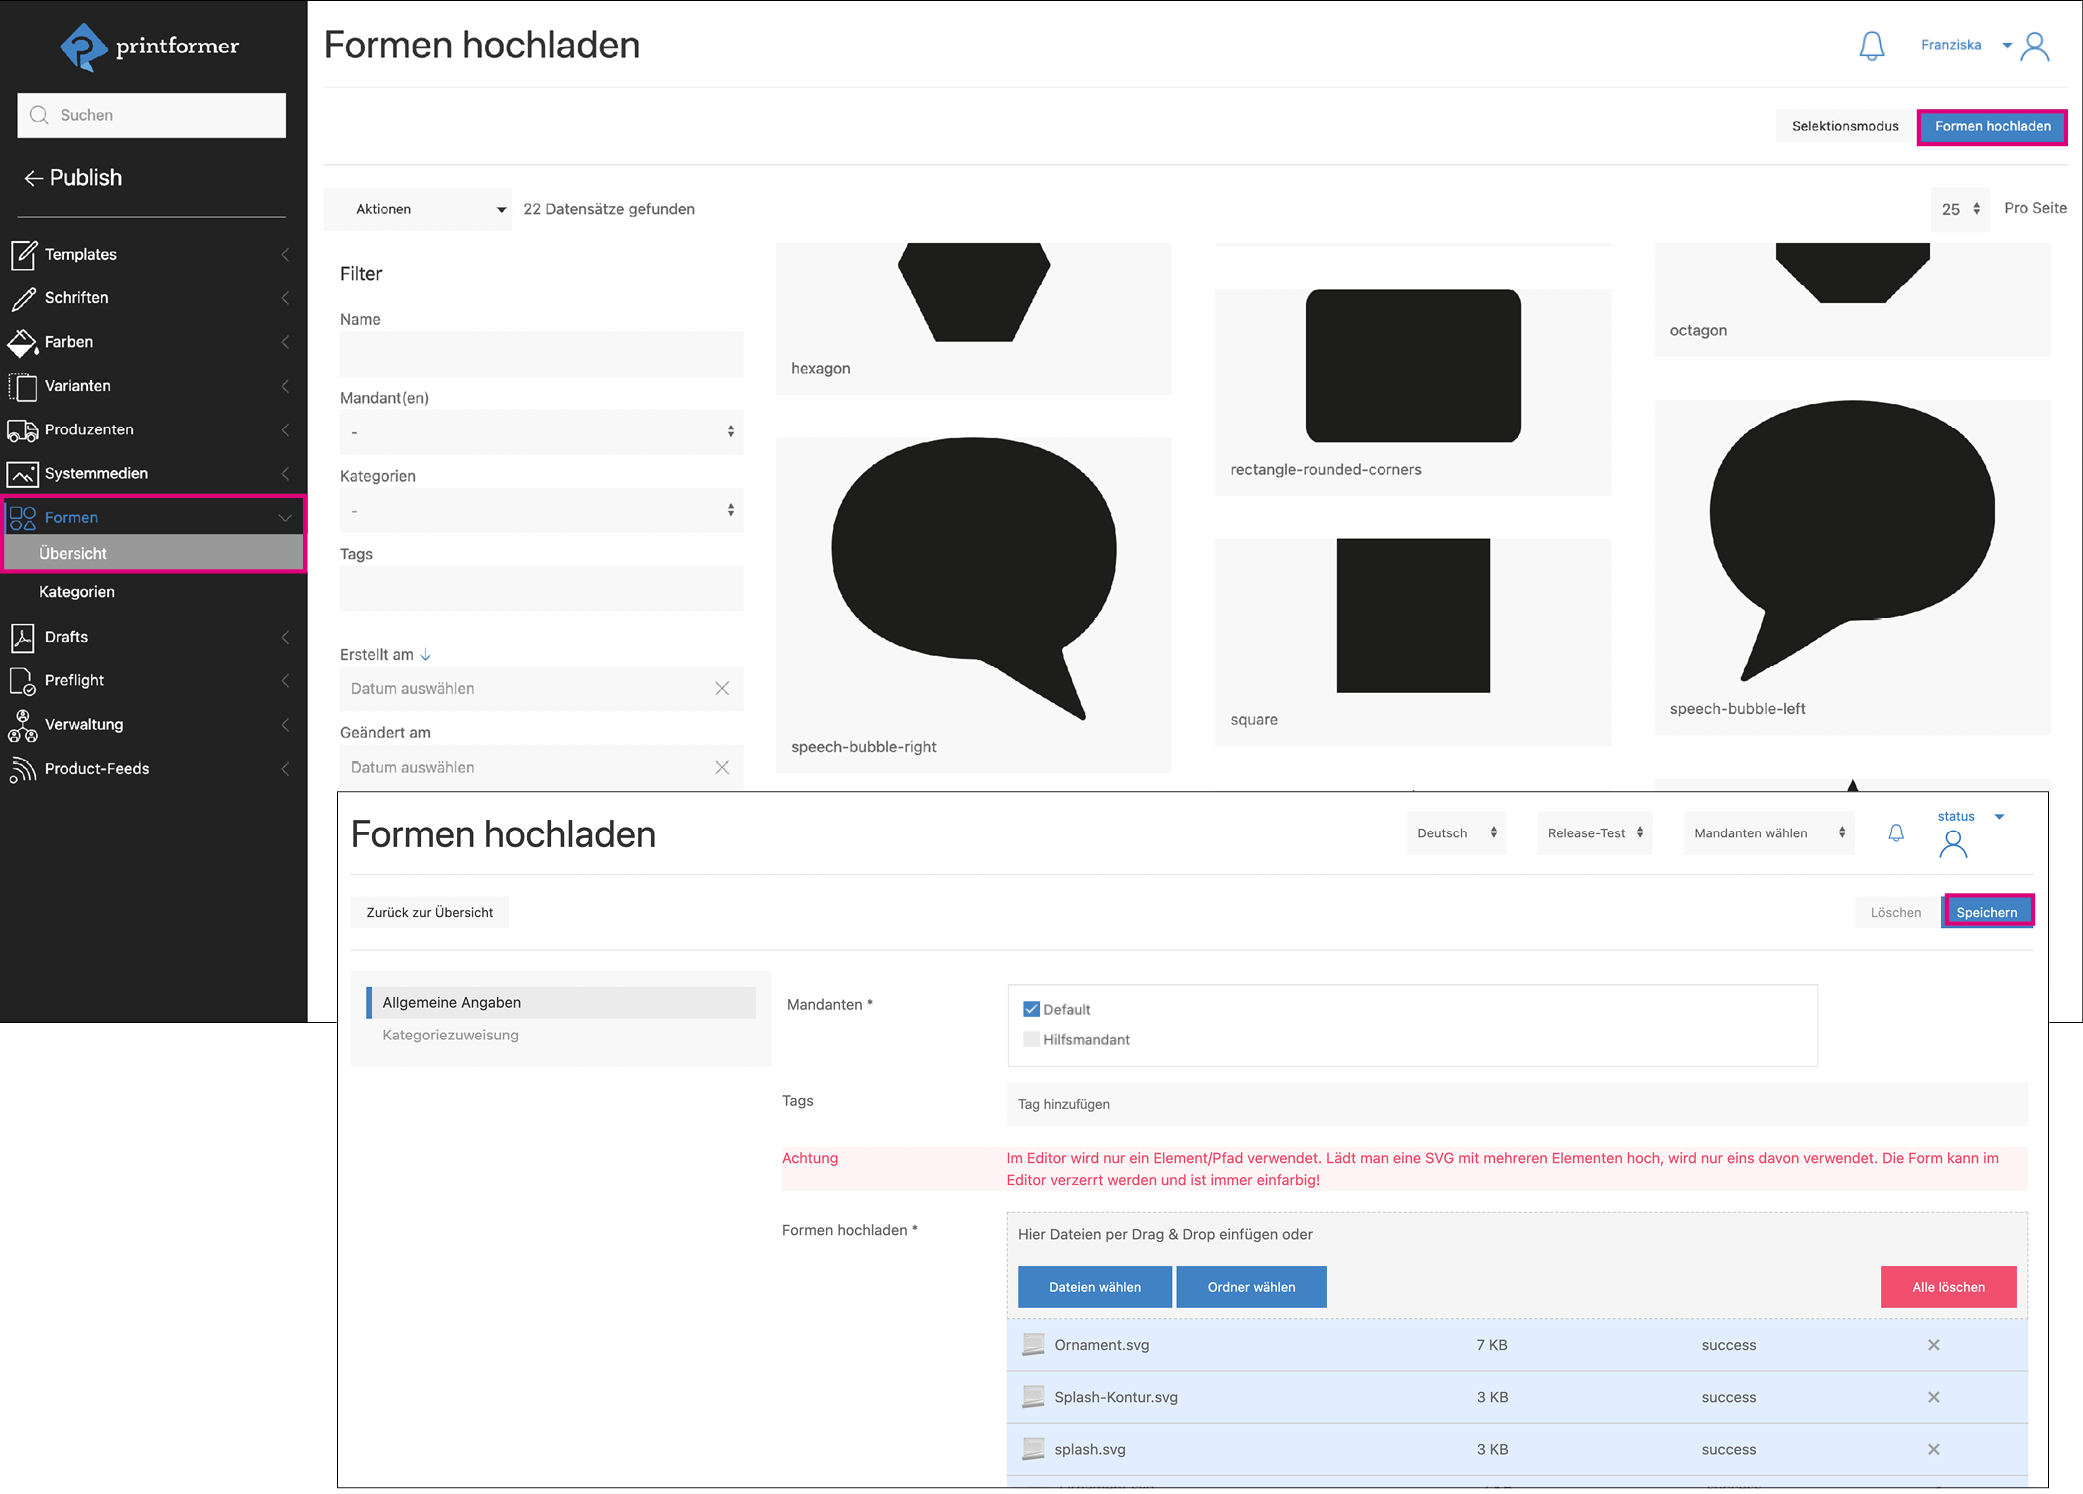
Task: Remove Ornament.svg using its X icon
Action: tap(1933, 1345)
